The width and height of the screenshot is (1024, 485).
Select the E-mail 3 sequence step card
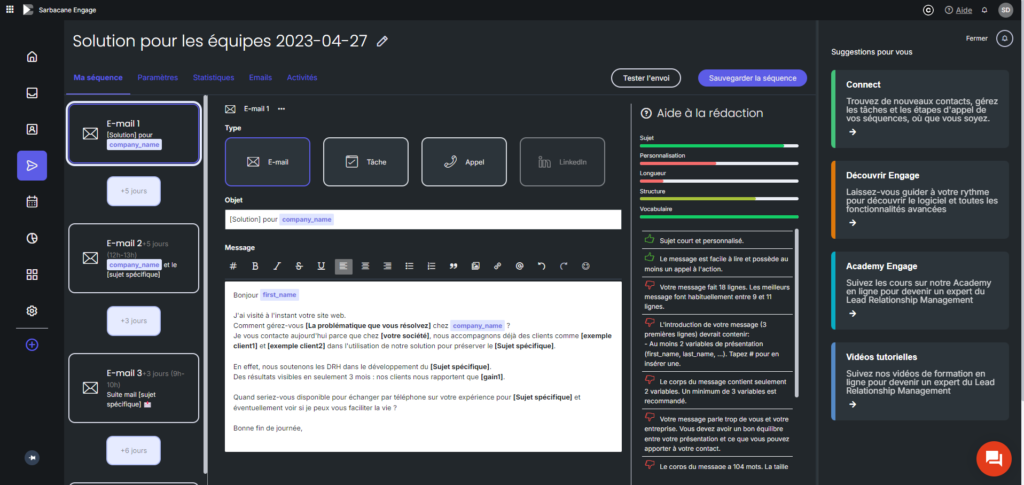pyautogui.click(x=133, y=388)
